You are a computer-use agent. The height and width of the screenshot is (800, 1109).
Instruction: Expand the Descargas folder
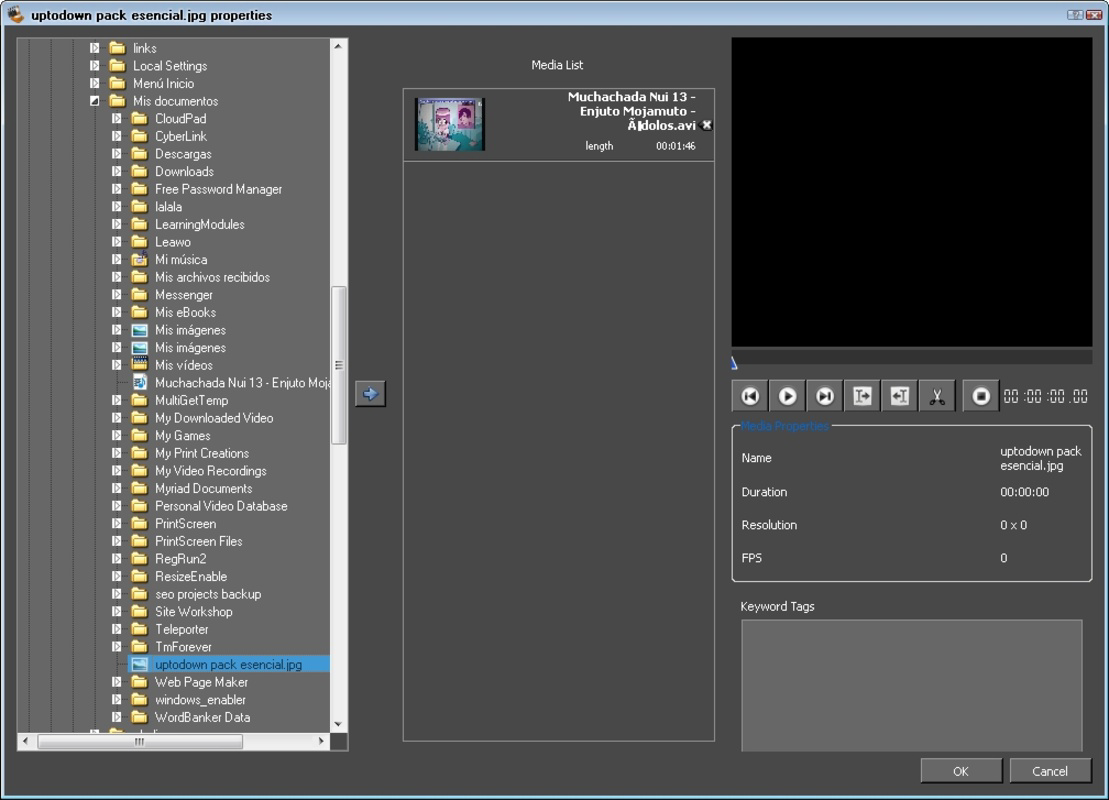(117, 154)
